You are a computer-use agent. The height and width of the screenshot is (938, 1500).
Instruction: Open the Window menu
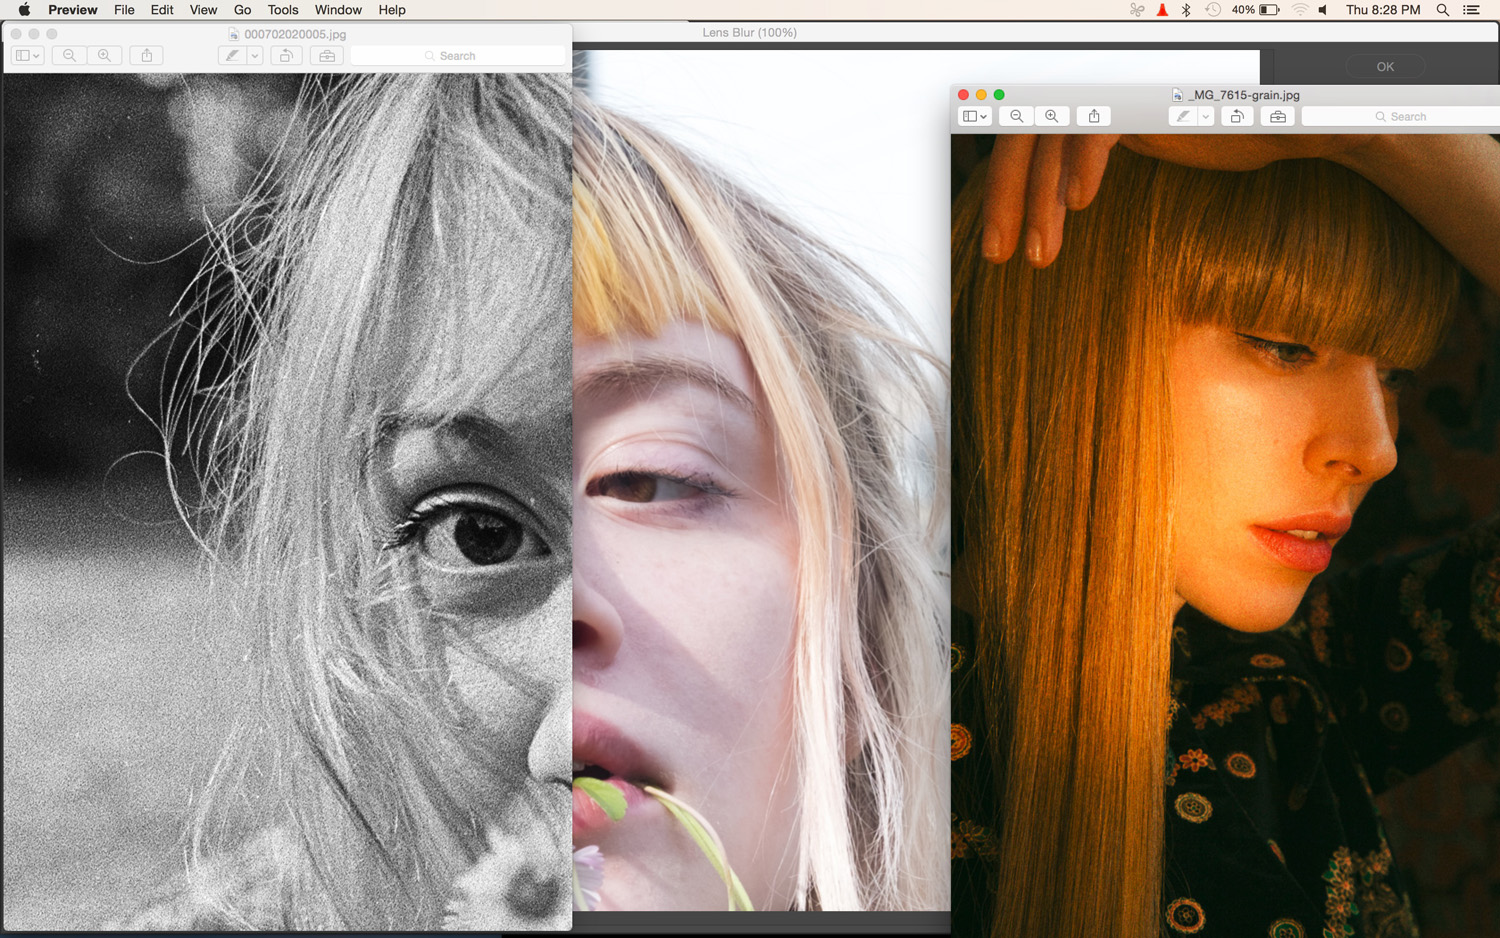click(x=338, y=10)
